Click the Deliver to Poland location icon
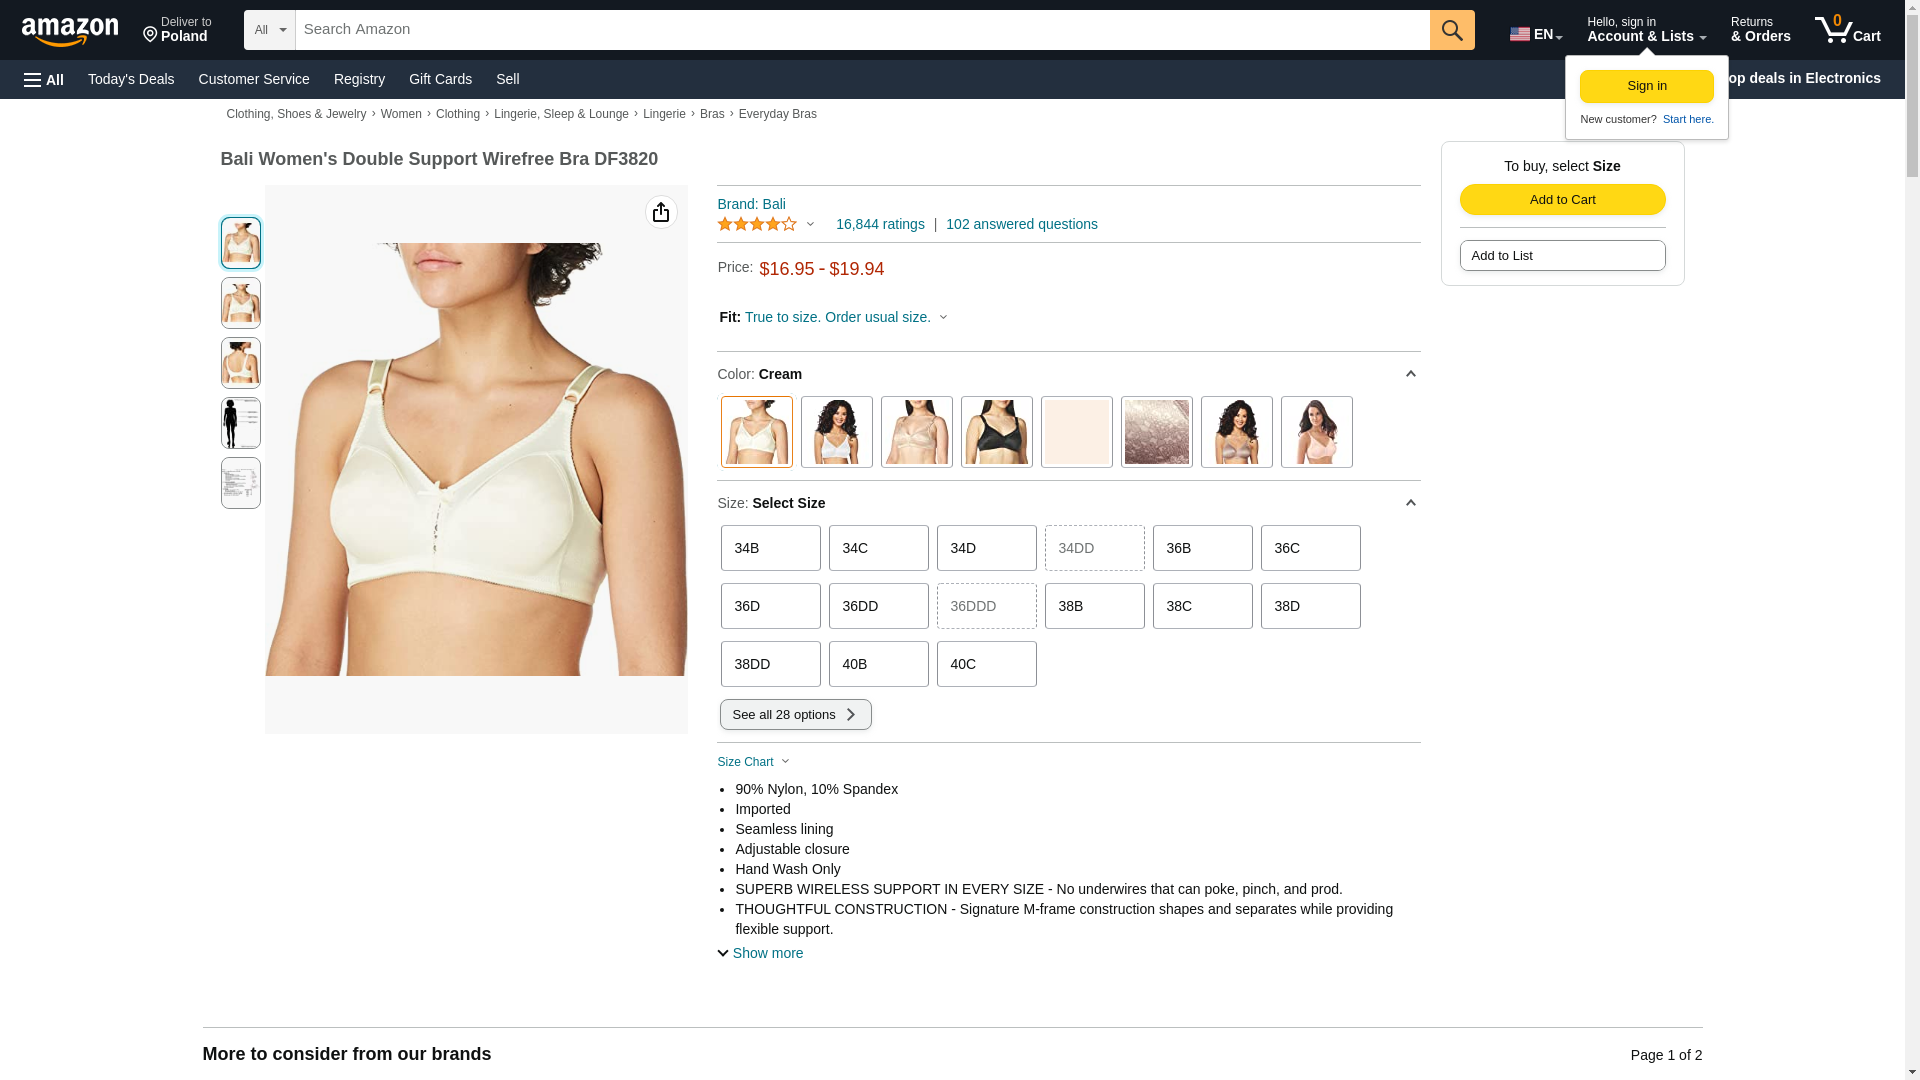The height and width of the screenshot is (1080, 1920). coord(150,35)
